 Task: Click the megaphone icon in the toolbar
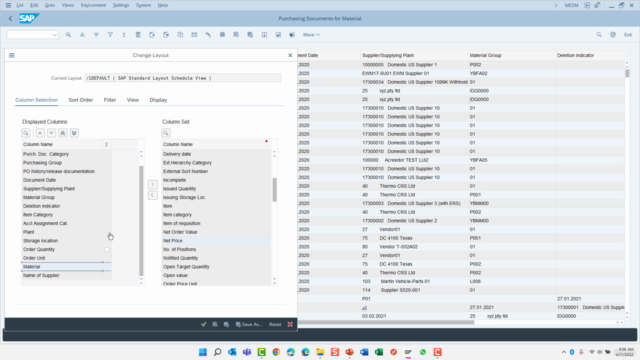tap(292, 35)
